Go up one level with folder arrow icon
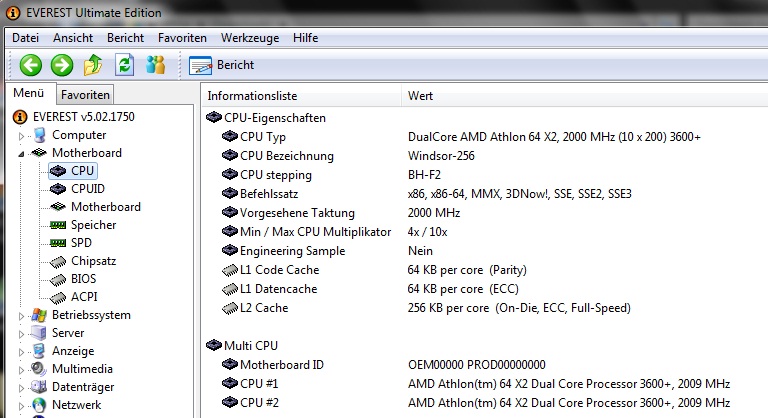Viewport: 768px width, 418px height. [93, 65]
